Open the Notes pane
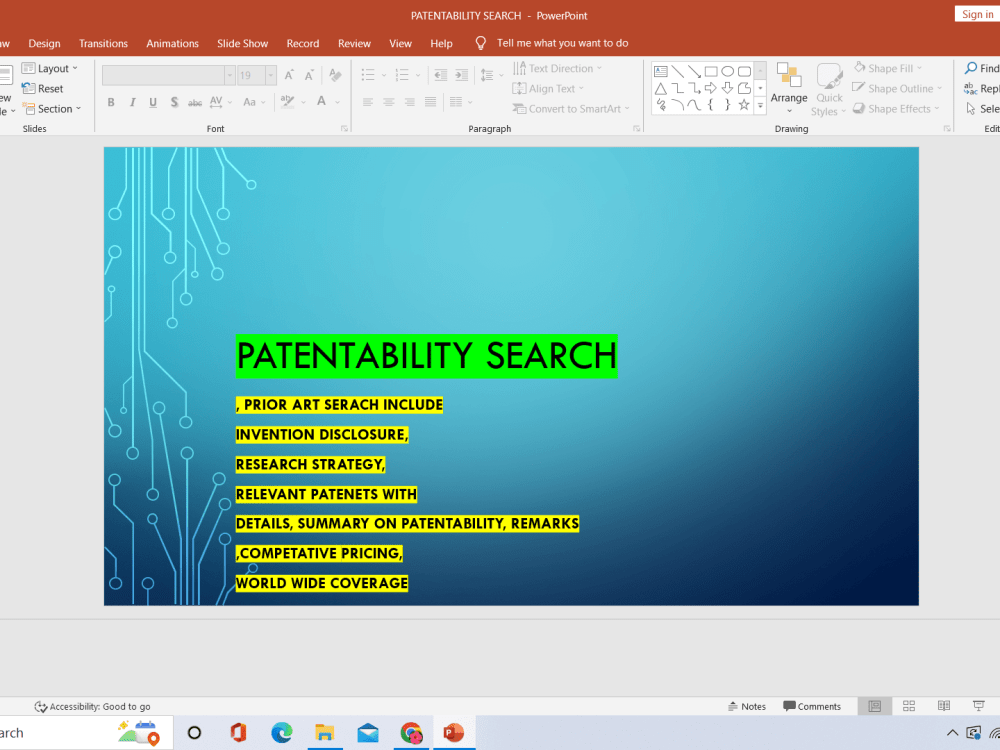Screen dimensions: 1000x750 point(747,706)
